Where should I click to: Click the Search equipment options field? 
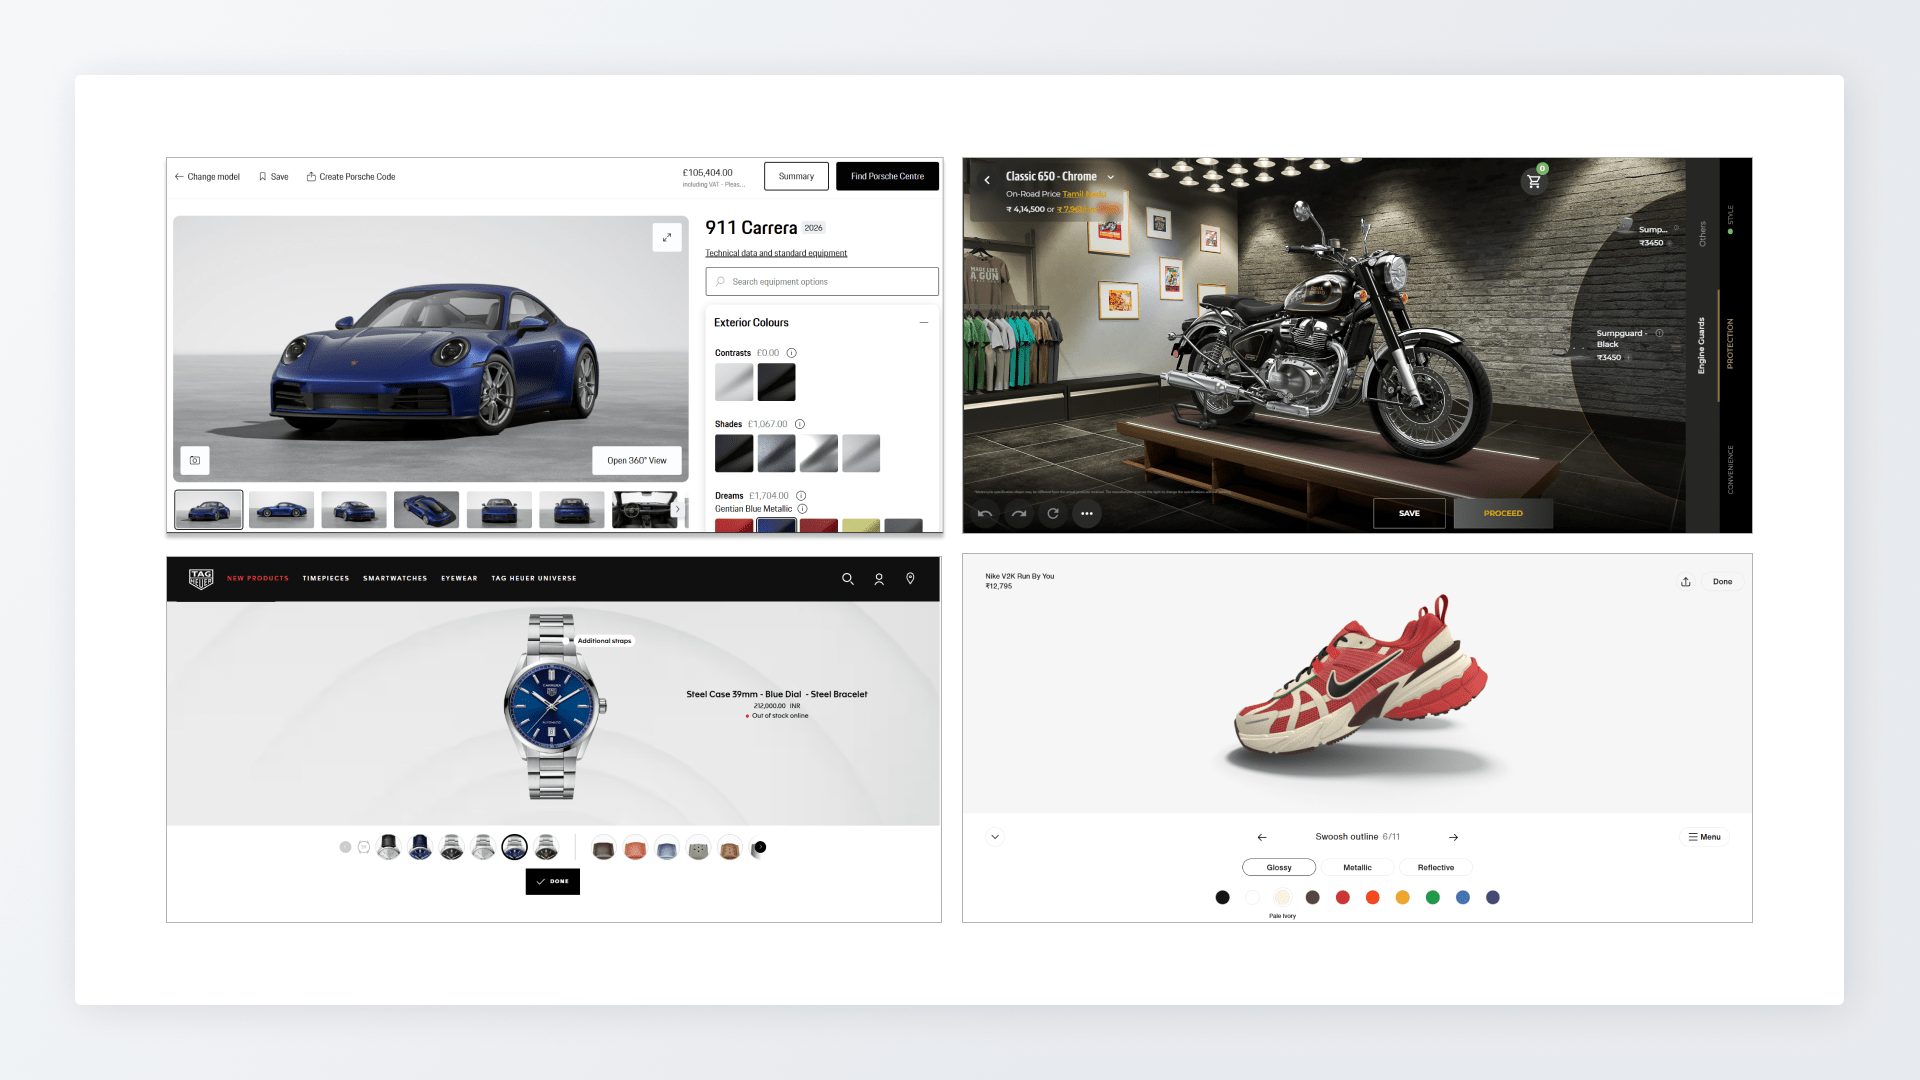[822, 282]
